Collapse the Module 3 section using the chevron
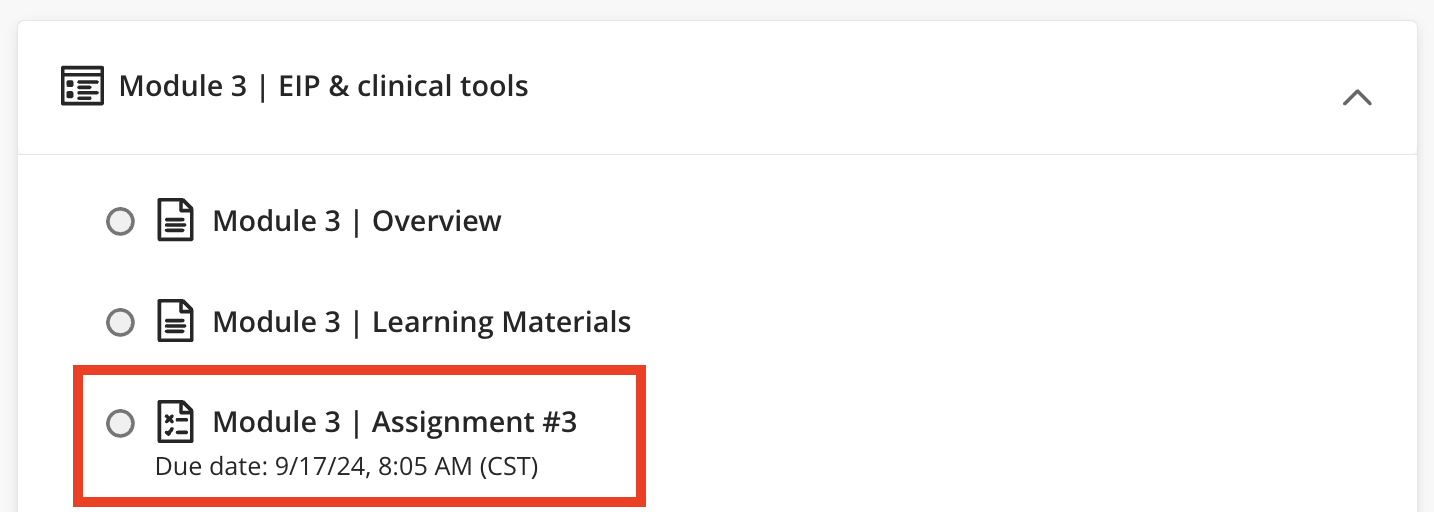The width and height of the screenshot is (1434, 512). click(1357, 97)
